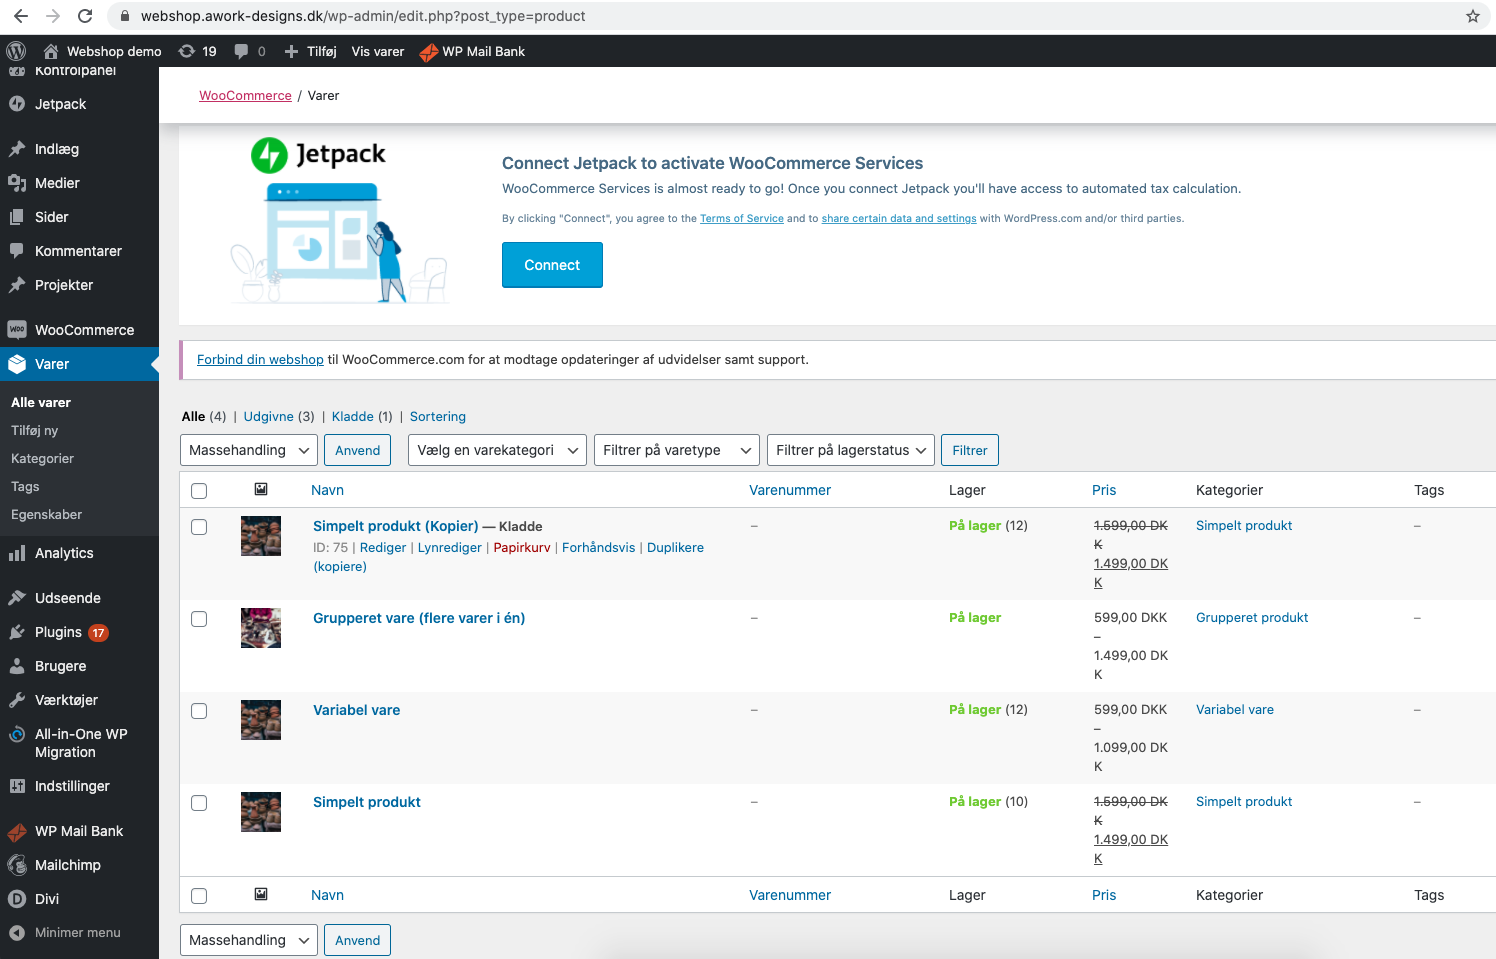Sort by the image column header icon
The height and width of the screenshot is (959, 1496).
click(x=261, y=489)
